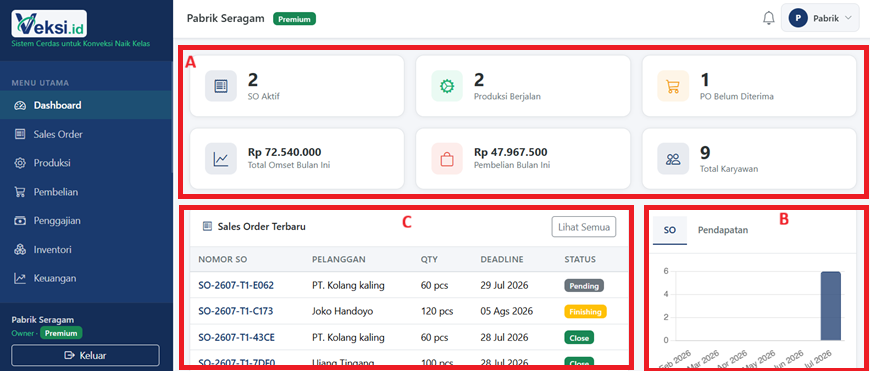Open sales order SO-2607-T1-C173

point(236,312)
